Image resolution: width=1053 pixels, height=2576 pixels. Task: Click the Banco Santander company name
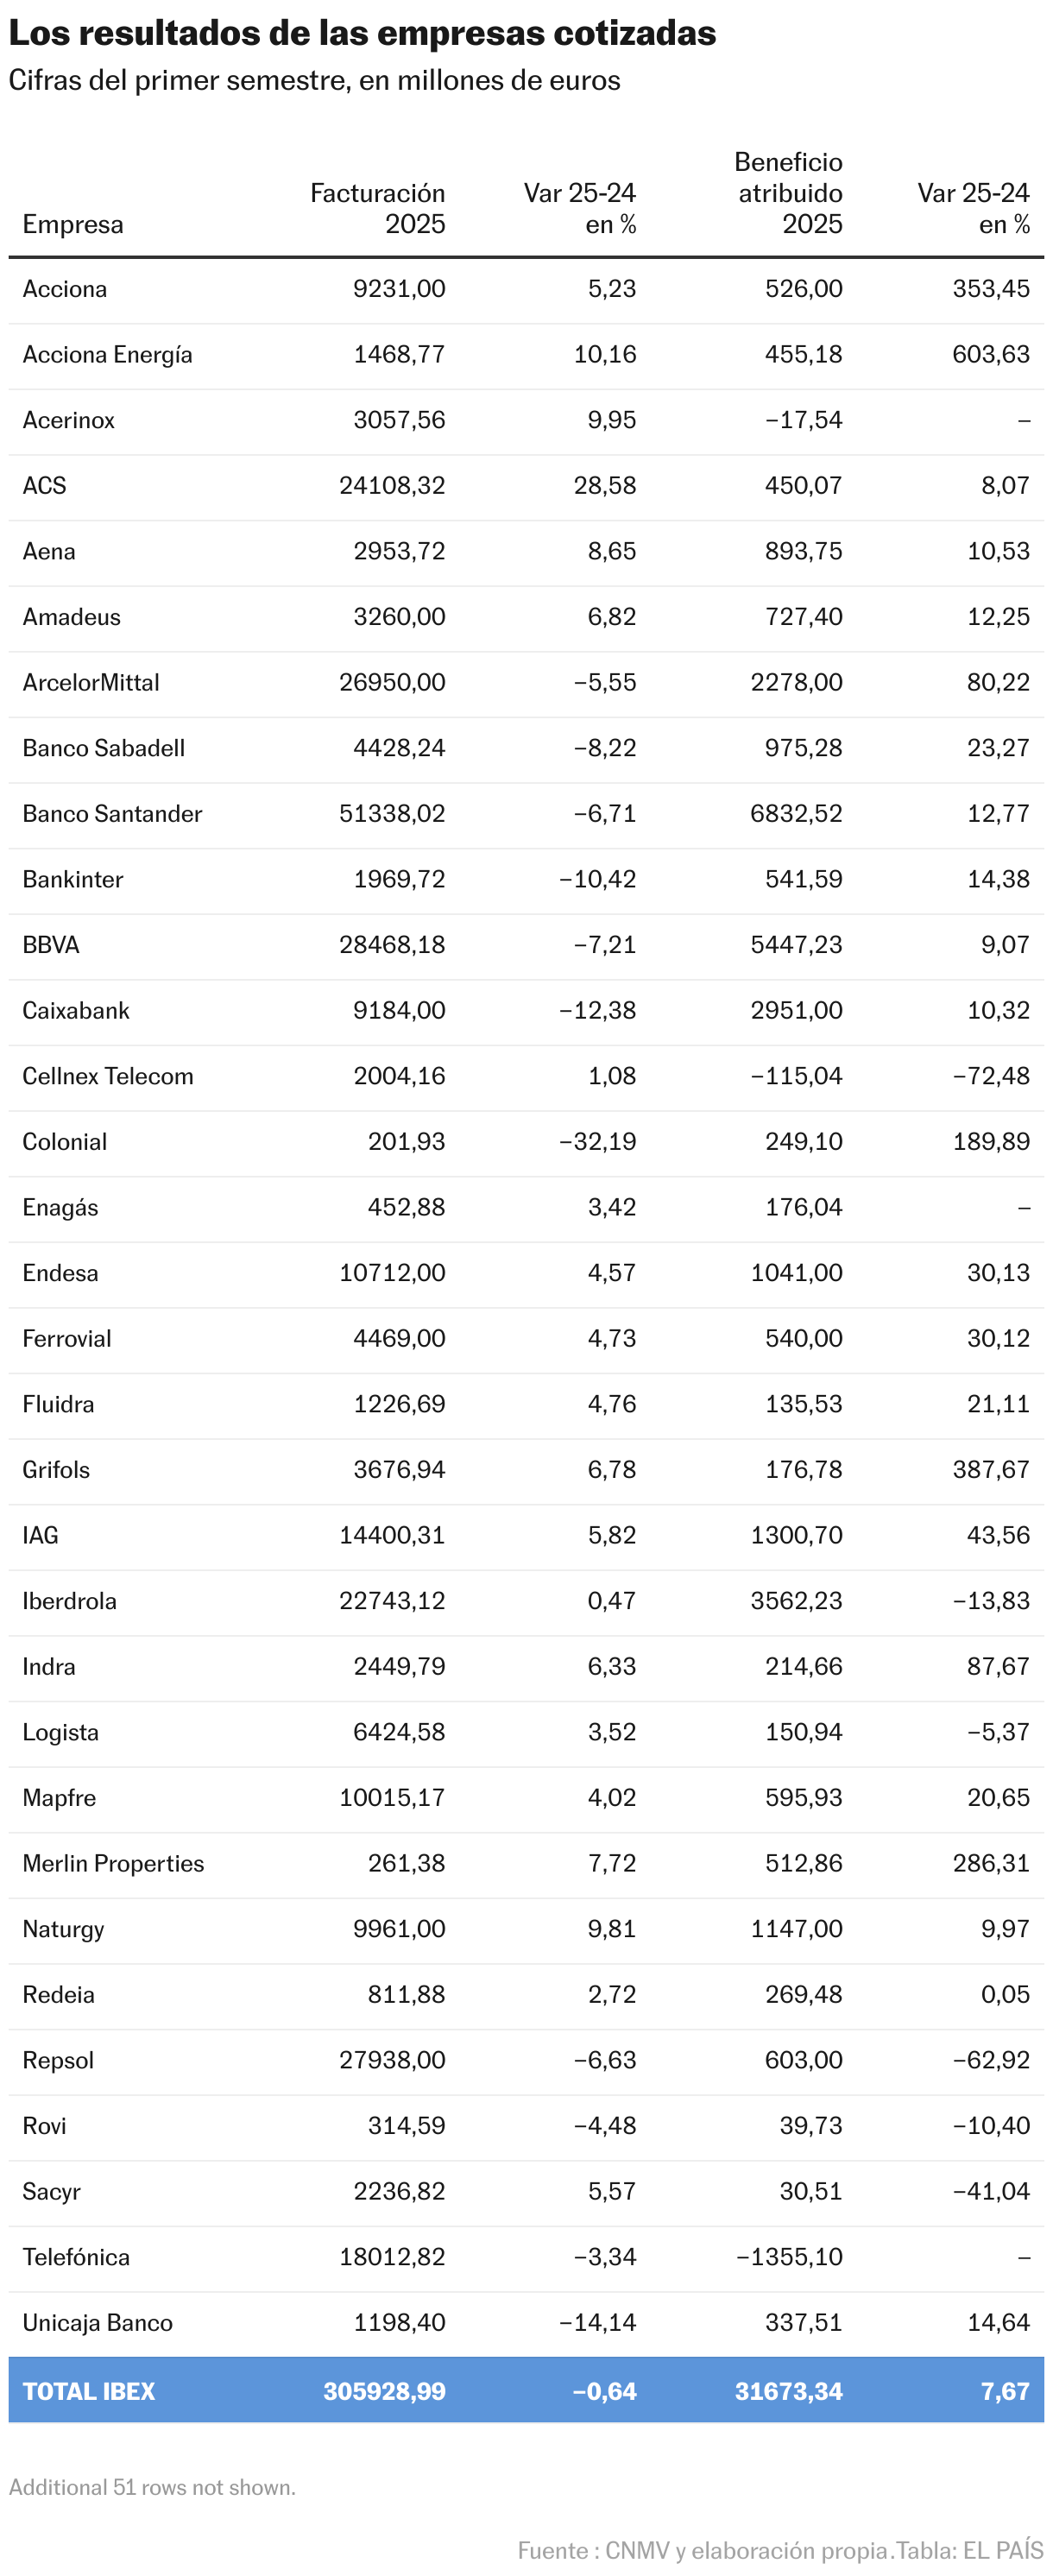112,814
